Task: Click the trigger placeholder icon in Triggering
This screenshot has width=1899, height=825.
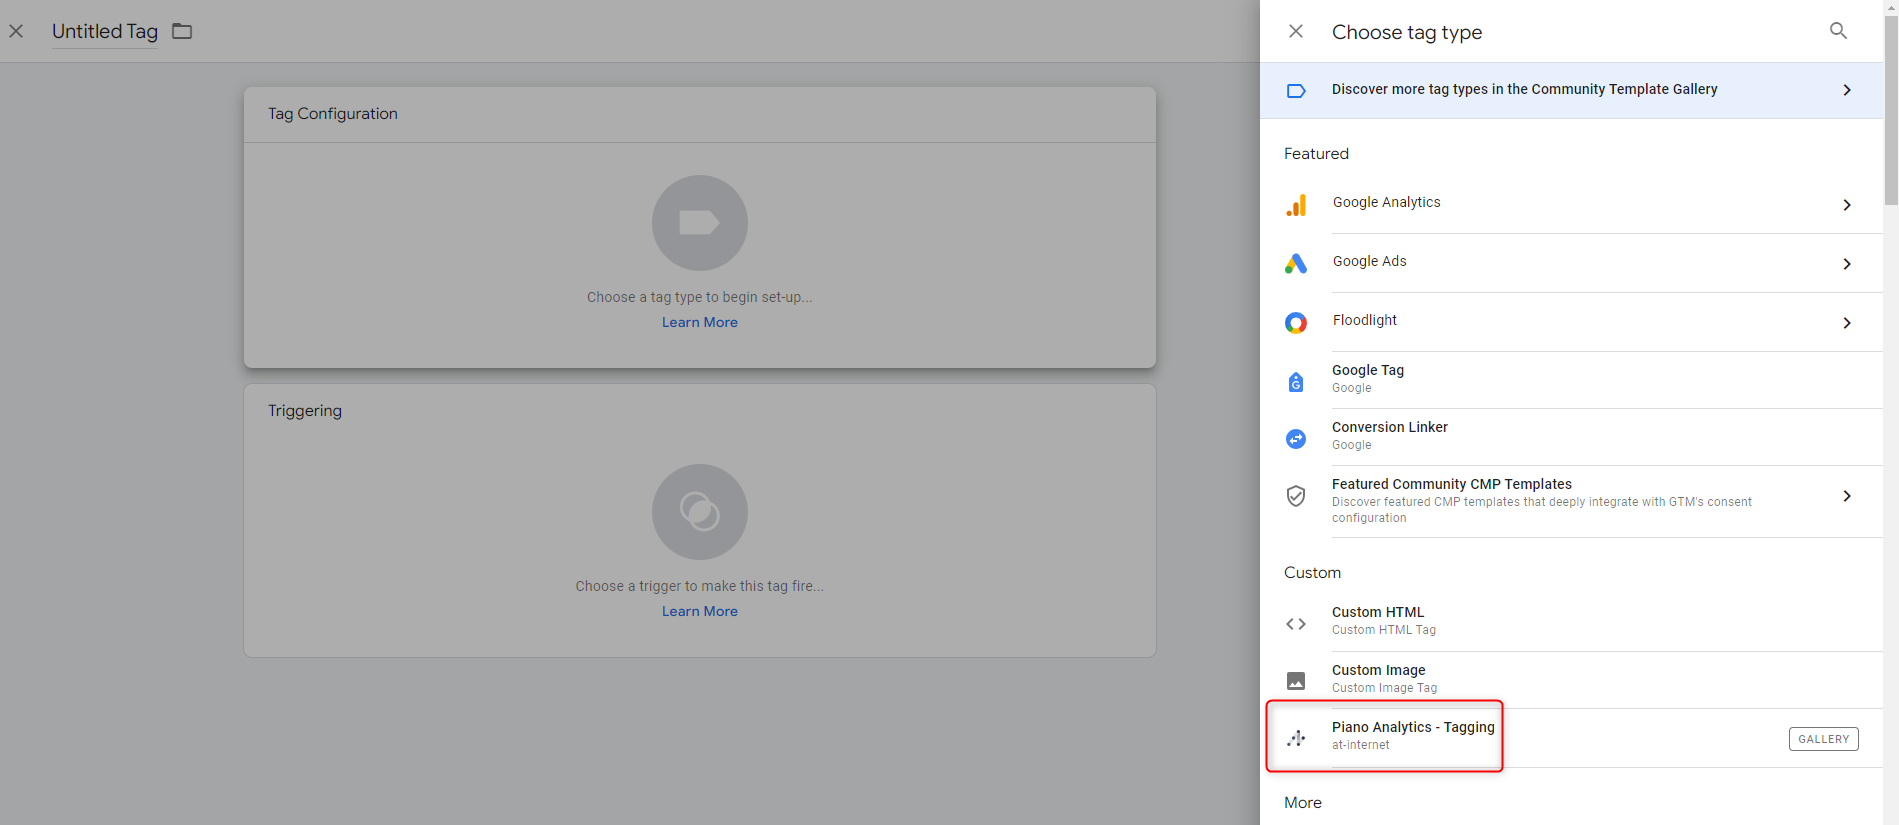Action: point(699,512)
